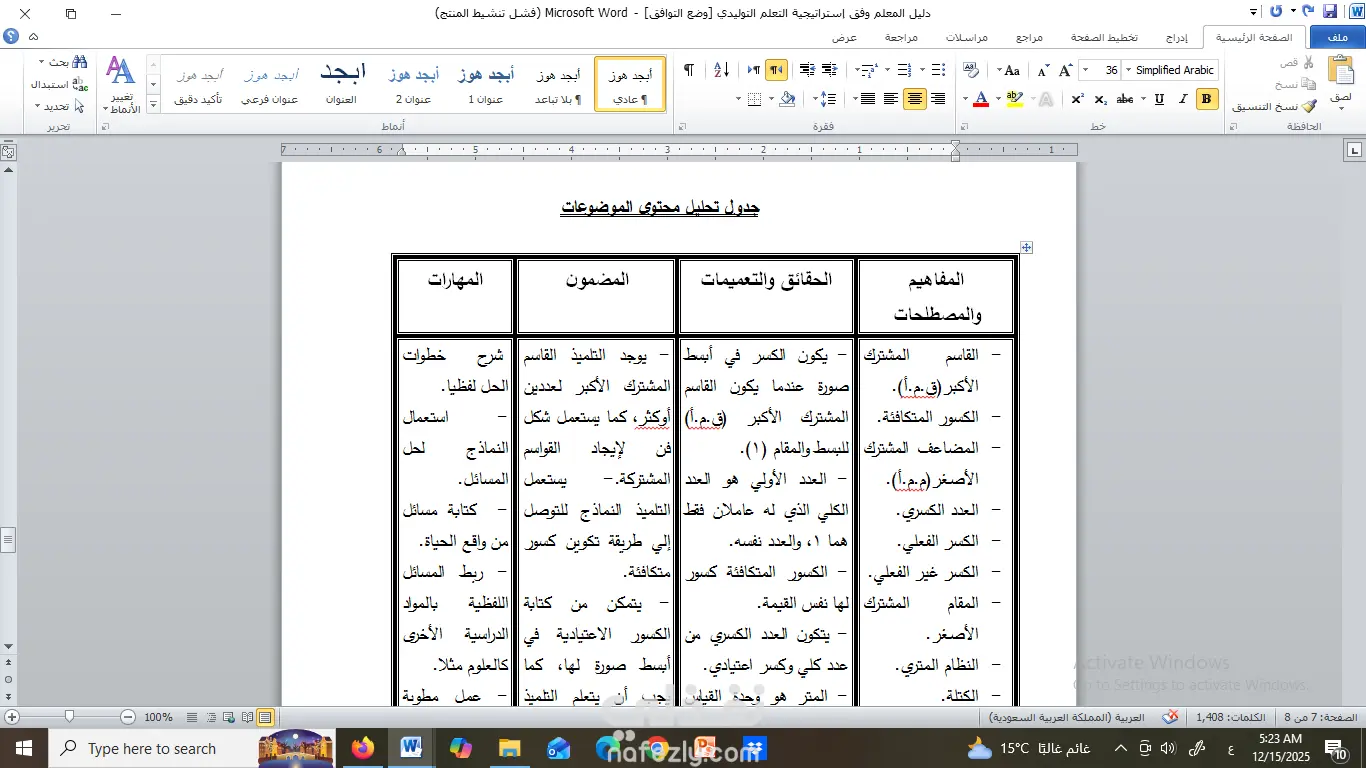Screen dimensions: 1366x768
Task: Click the Align Right paragraph icon
Action: click(x=938, y=99)
